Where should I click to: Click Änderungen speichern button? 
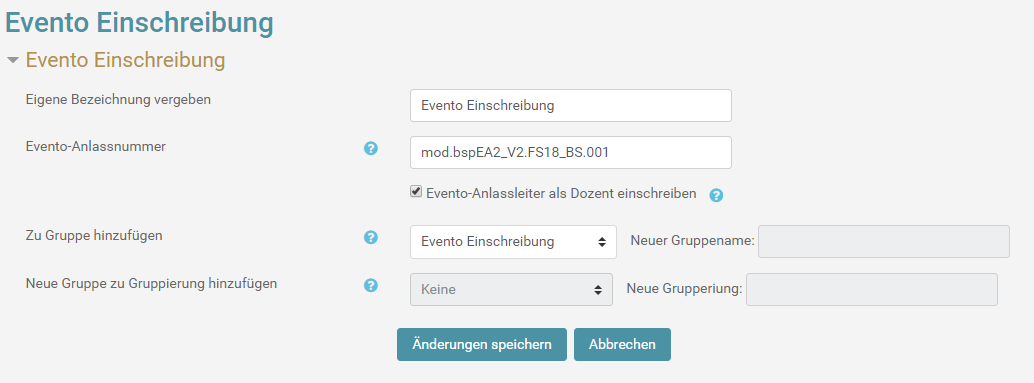point(481,345)
